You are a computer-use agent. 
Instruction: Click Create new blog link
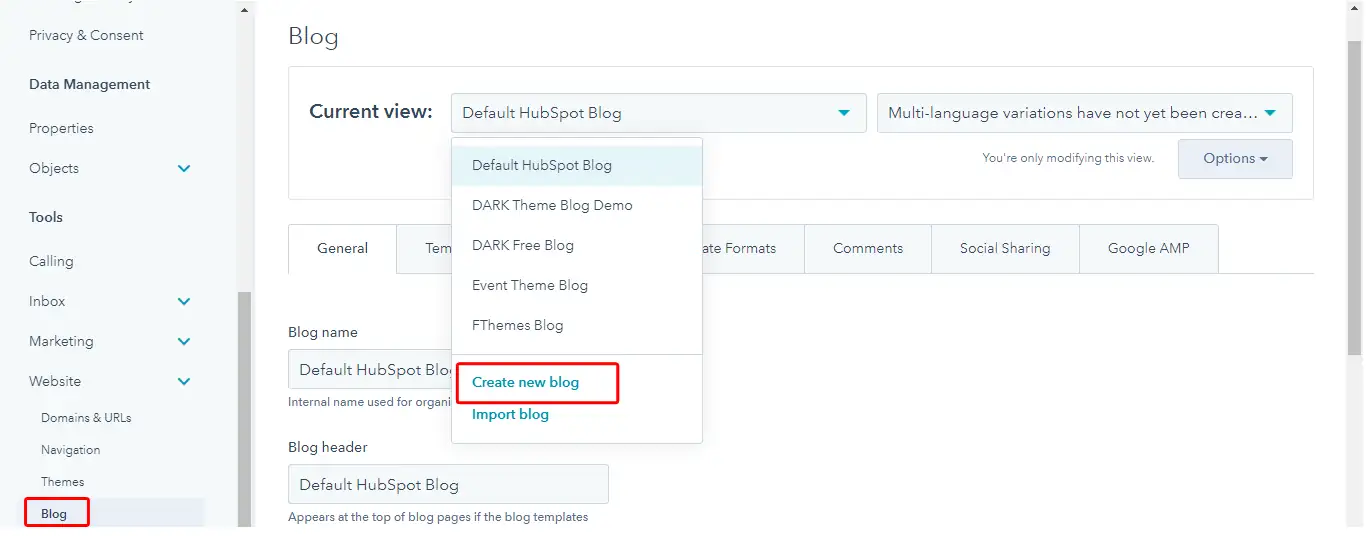coord(525,382)
